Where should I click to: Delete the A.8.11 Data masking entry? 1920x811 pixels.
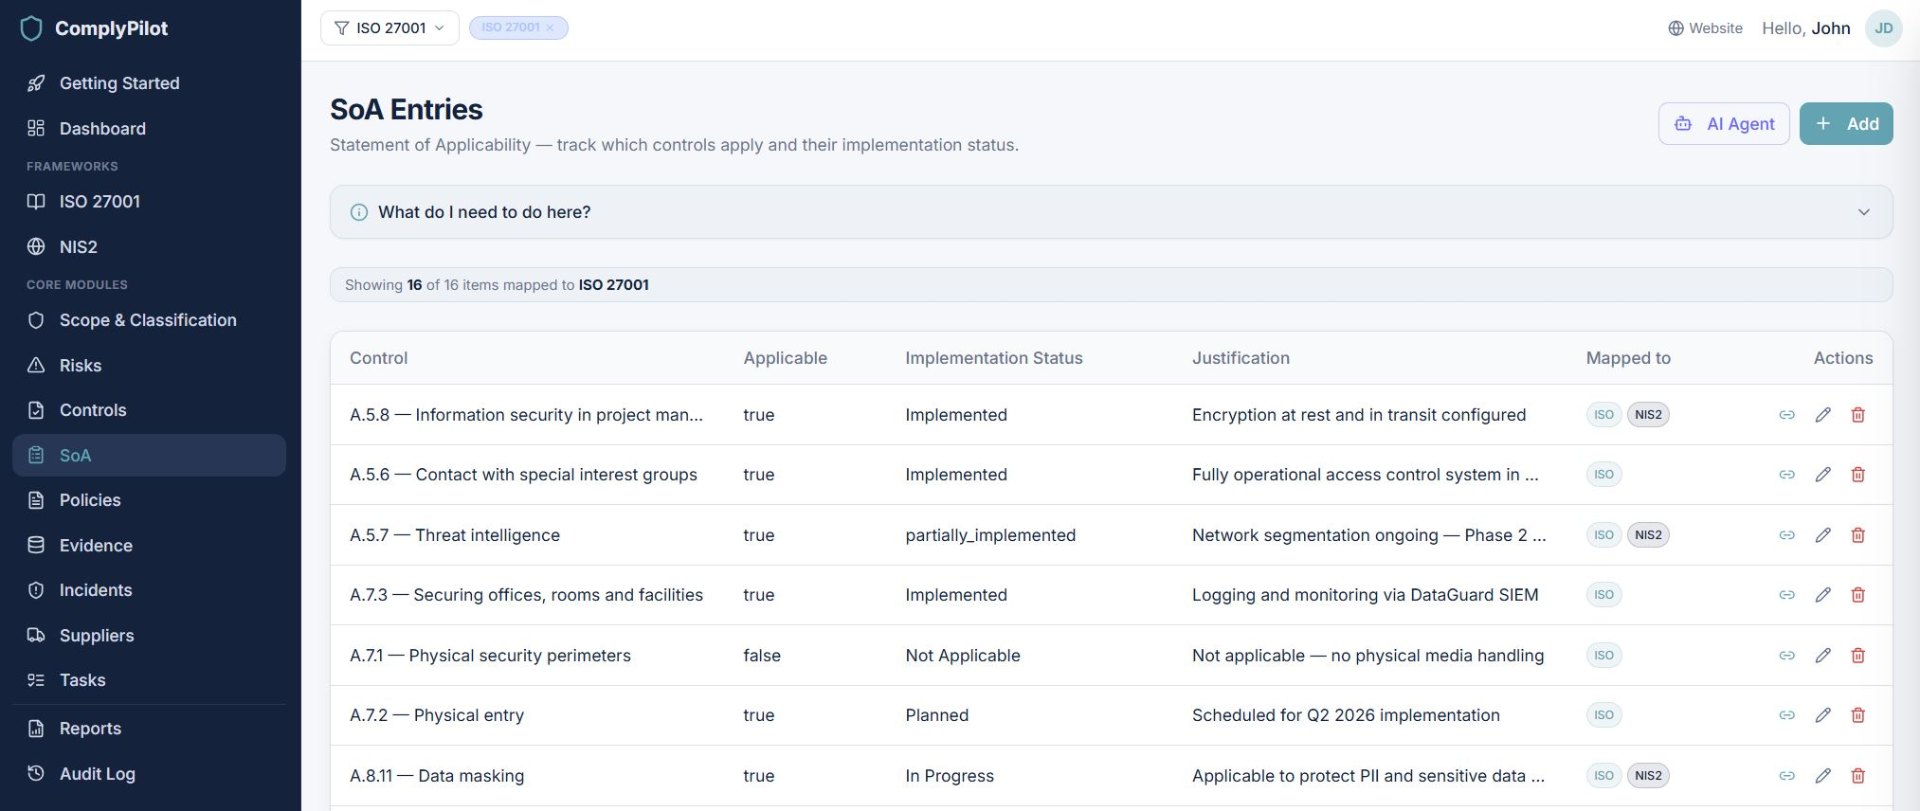click(x=1858, y=776)
